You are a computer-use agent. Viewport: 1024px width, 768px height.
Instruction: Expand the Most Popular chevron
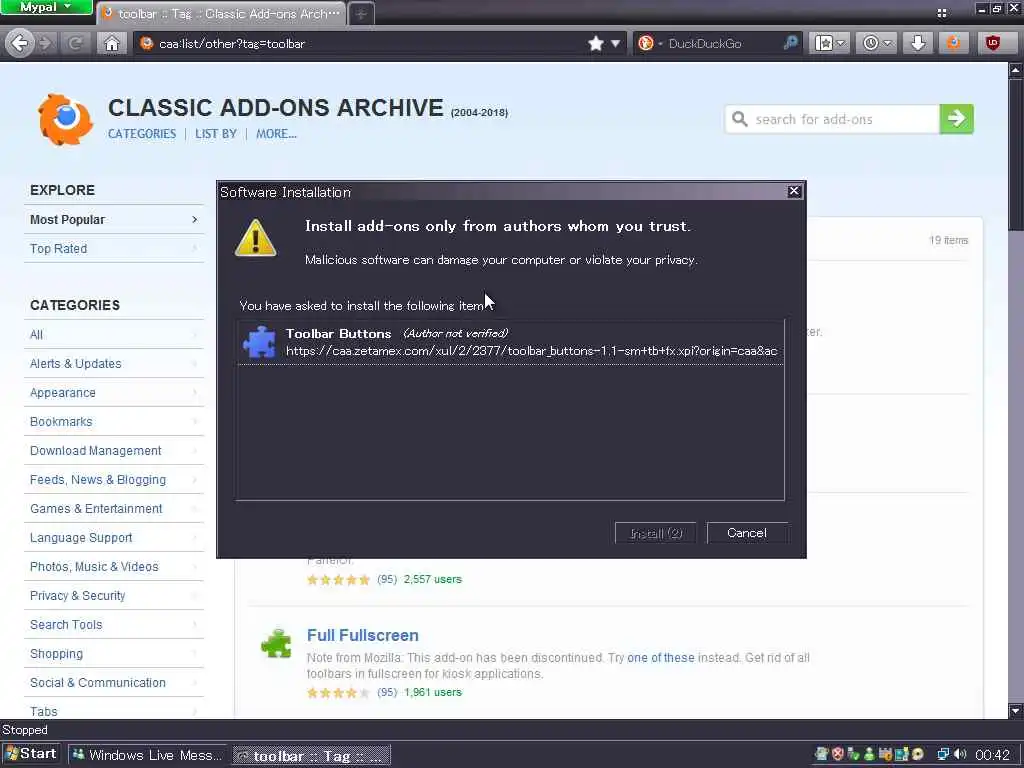click(x=194, y=219)
